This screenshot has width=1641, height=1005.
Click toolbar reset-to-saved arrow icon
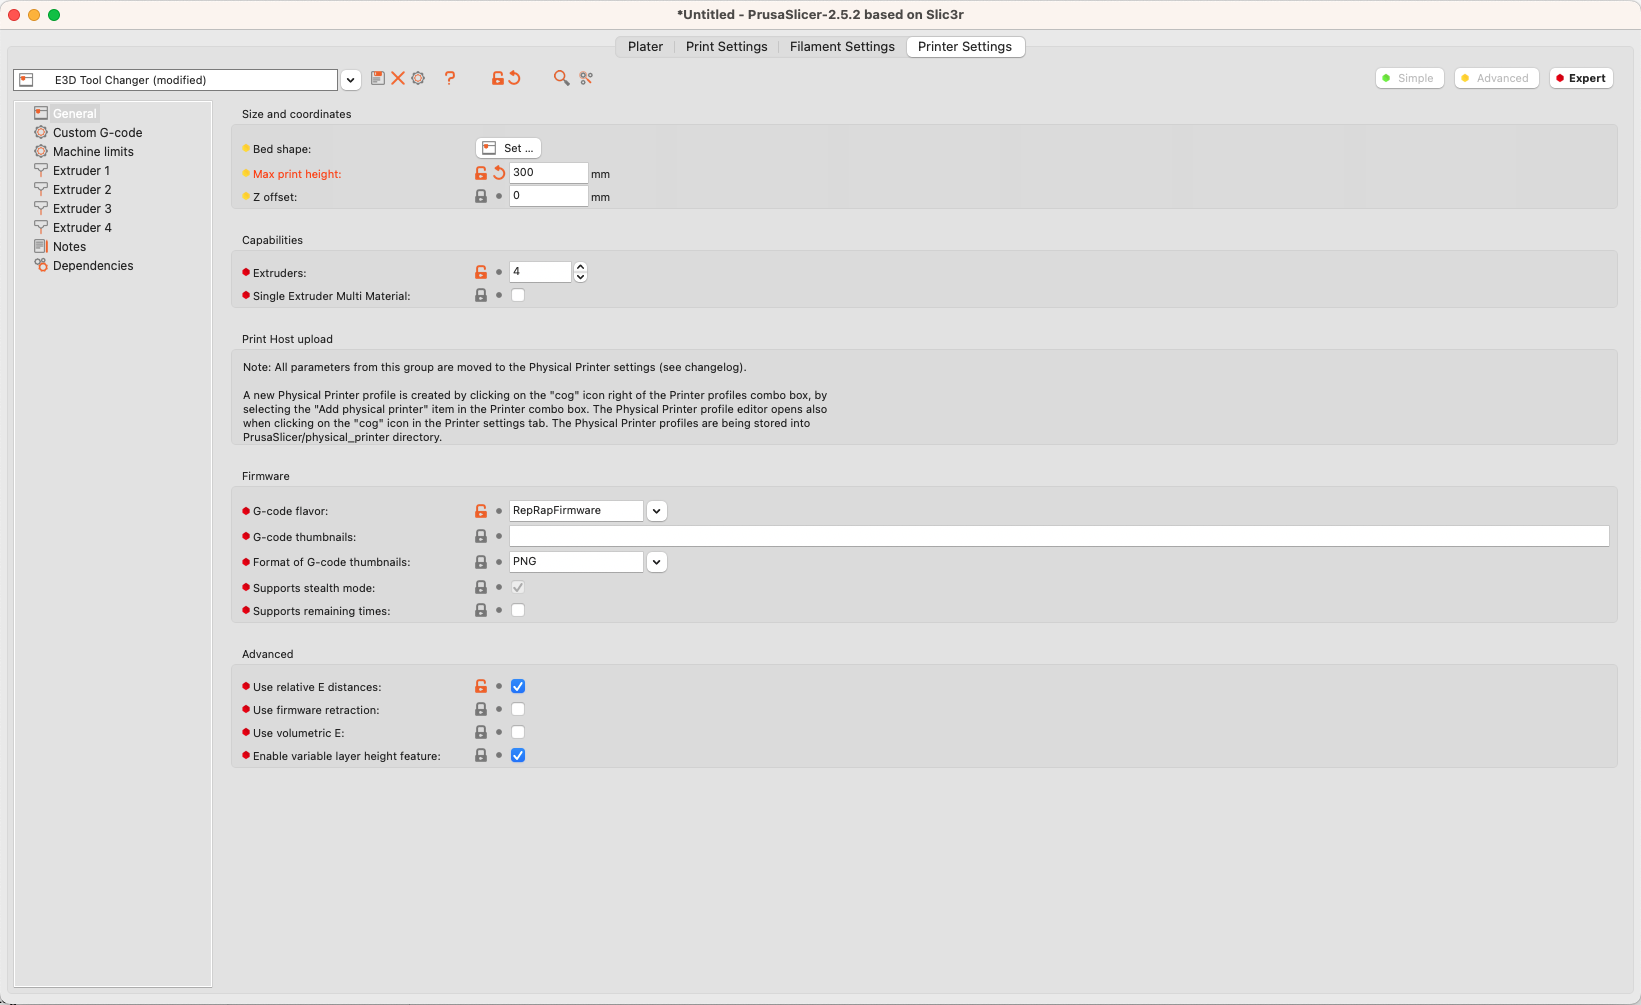click(514, 78)
